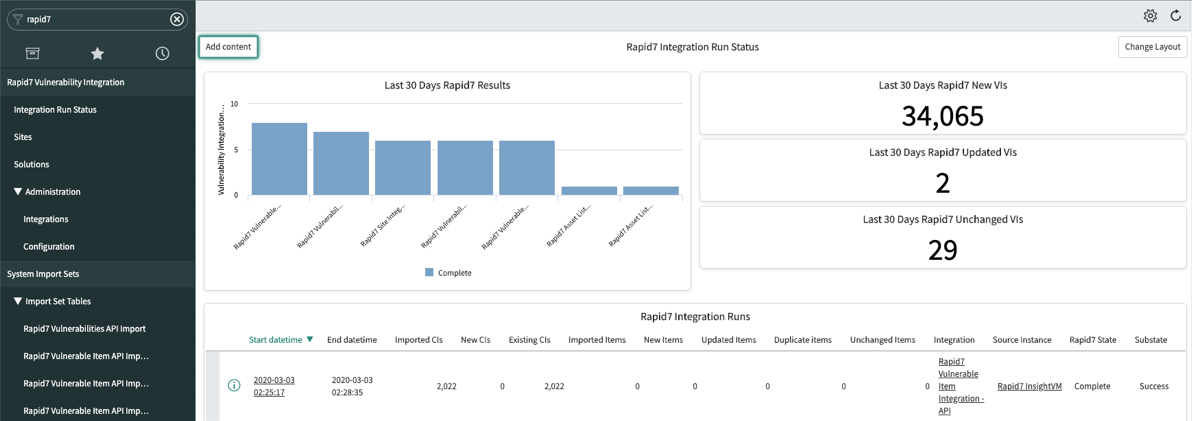Screen dimensions: 1192x421
Task: Open dashboard settings gear
Action: tap(1150, 15)
